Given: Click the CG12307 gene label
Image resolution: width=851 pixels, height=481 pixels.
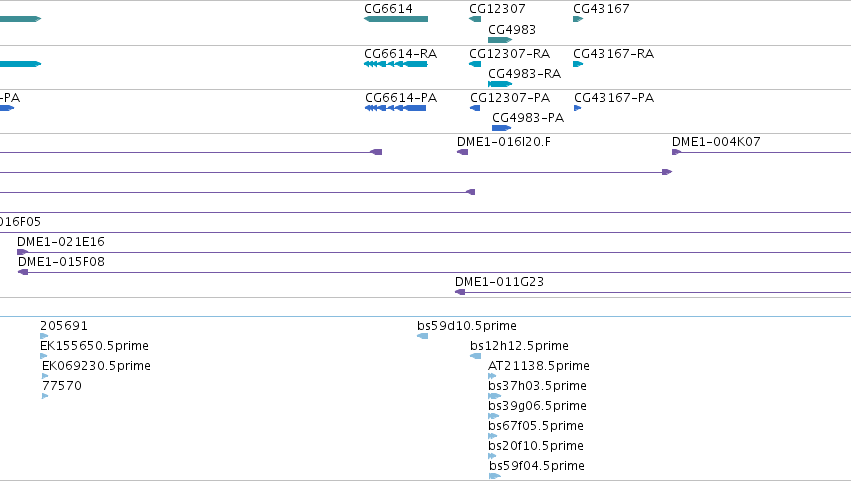Looking at the screenshot, I should (x=497, y=9).
